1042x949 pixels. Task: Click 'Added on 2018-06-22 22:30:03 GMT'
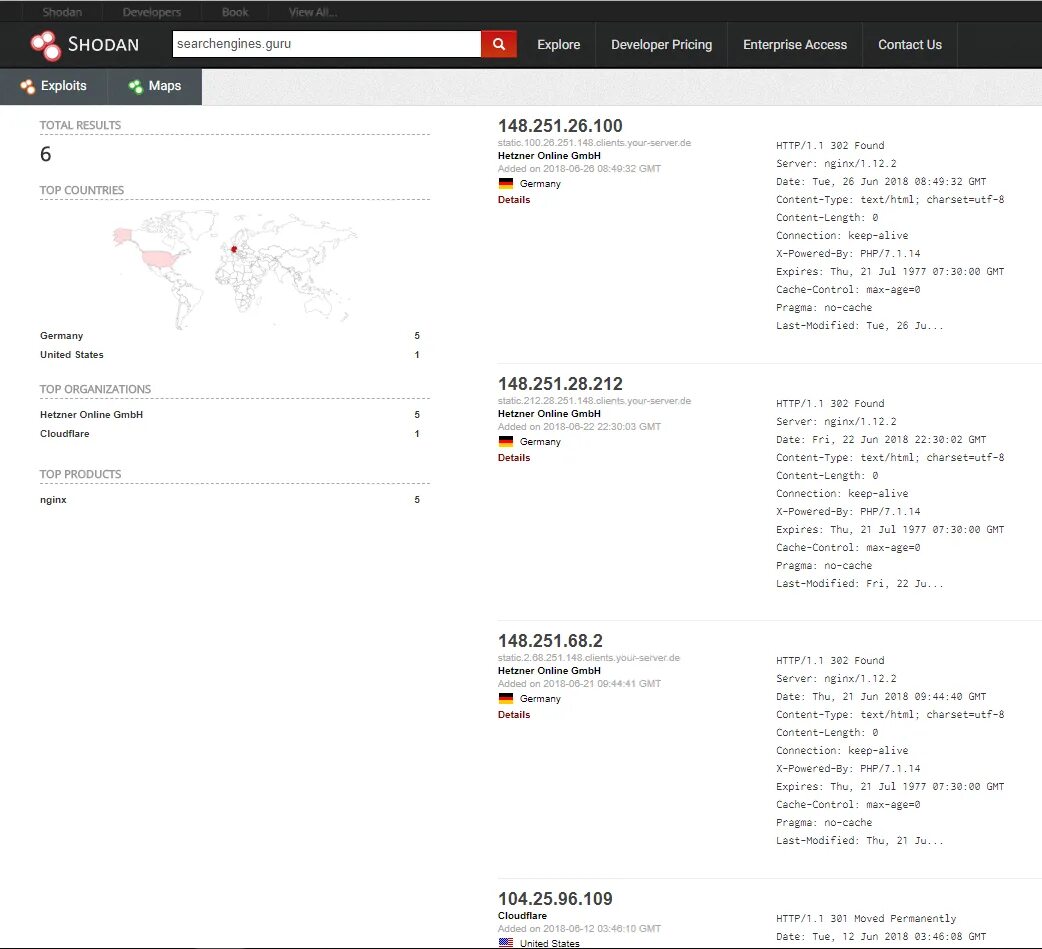579,427
